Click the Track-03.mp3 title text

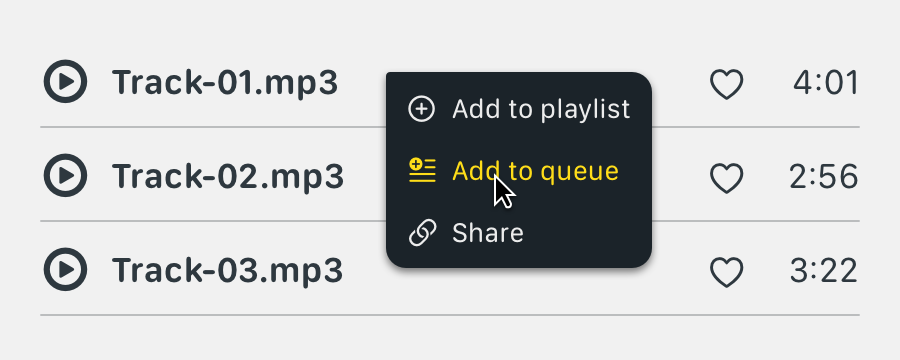(x=227, y=270)
